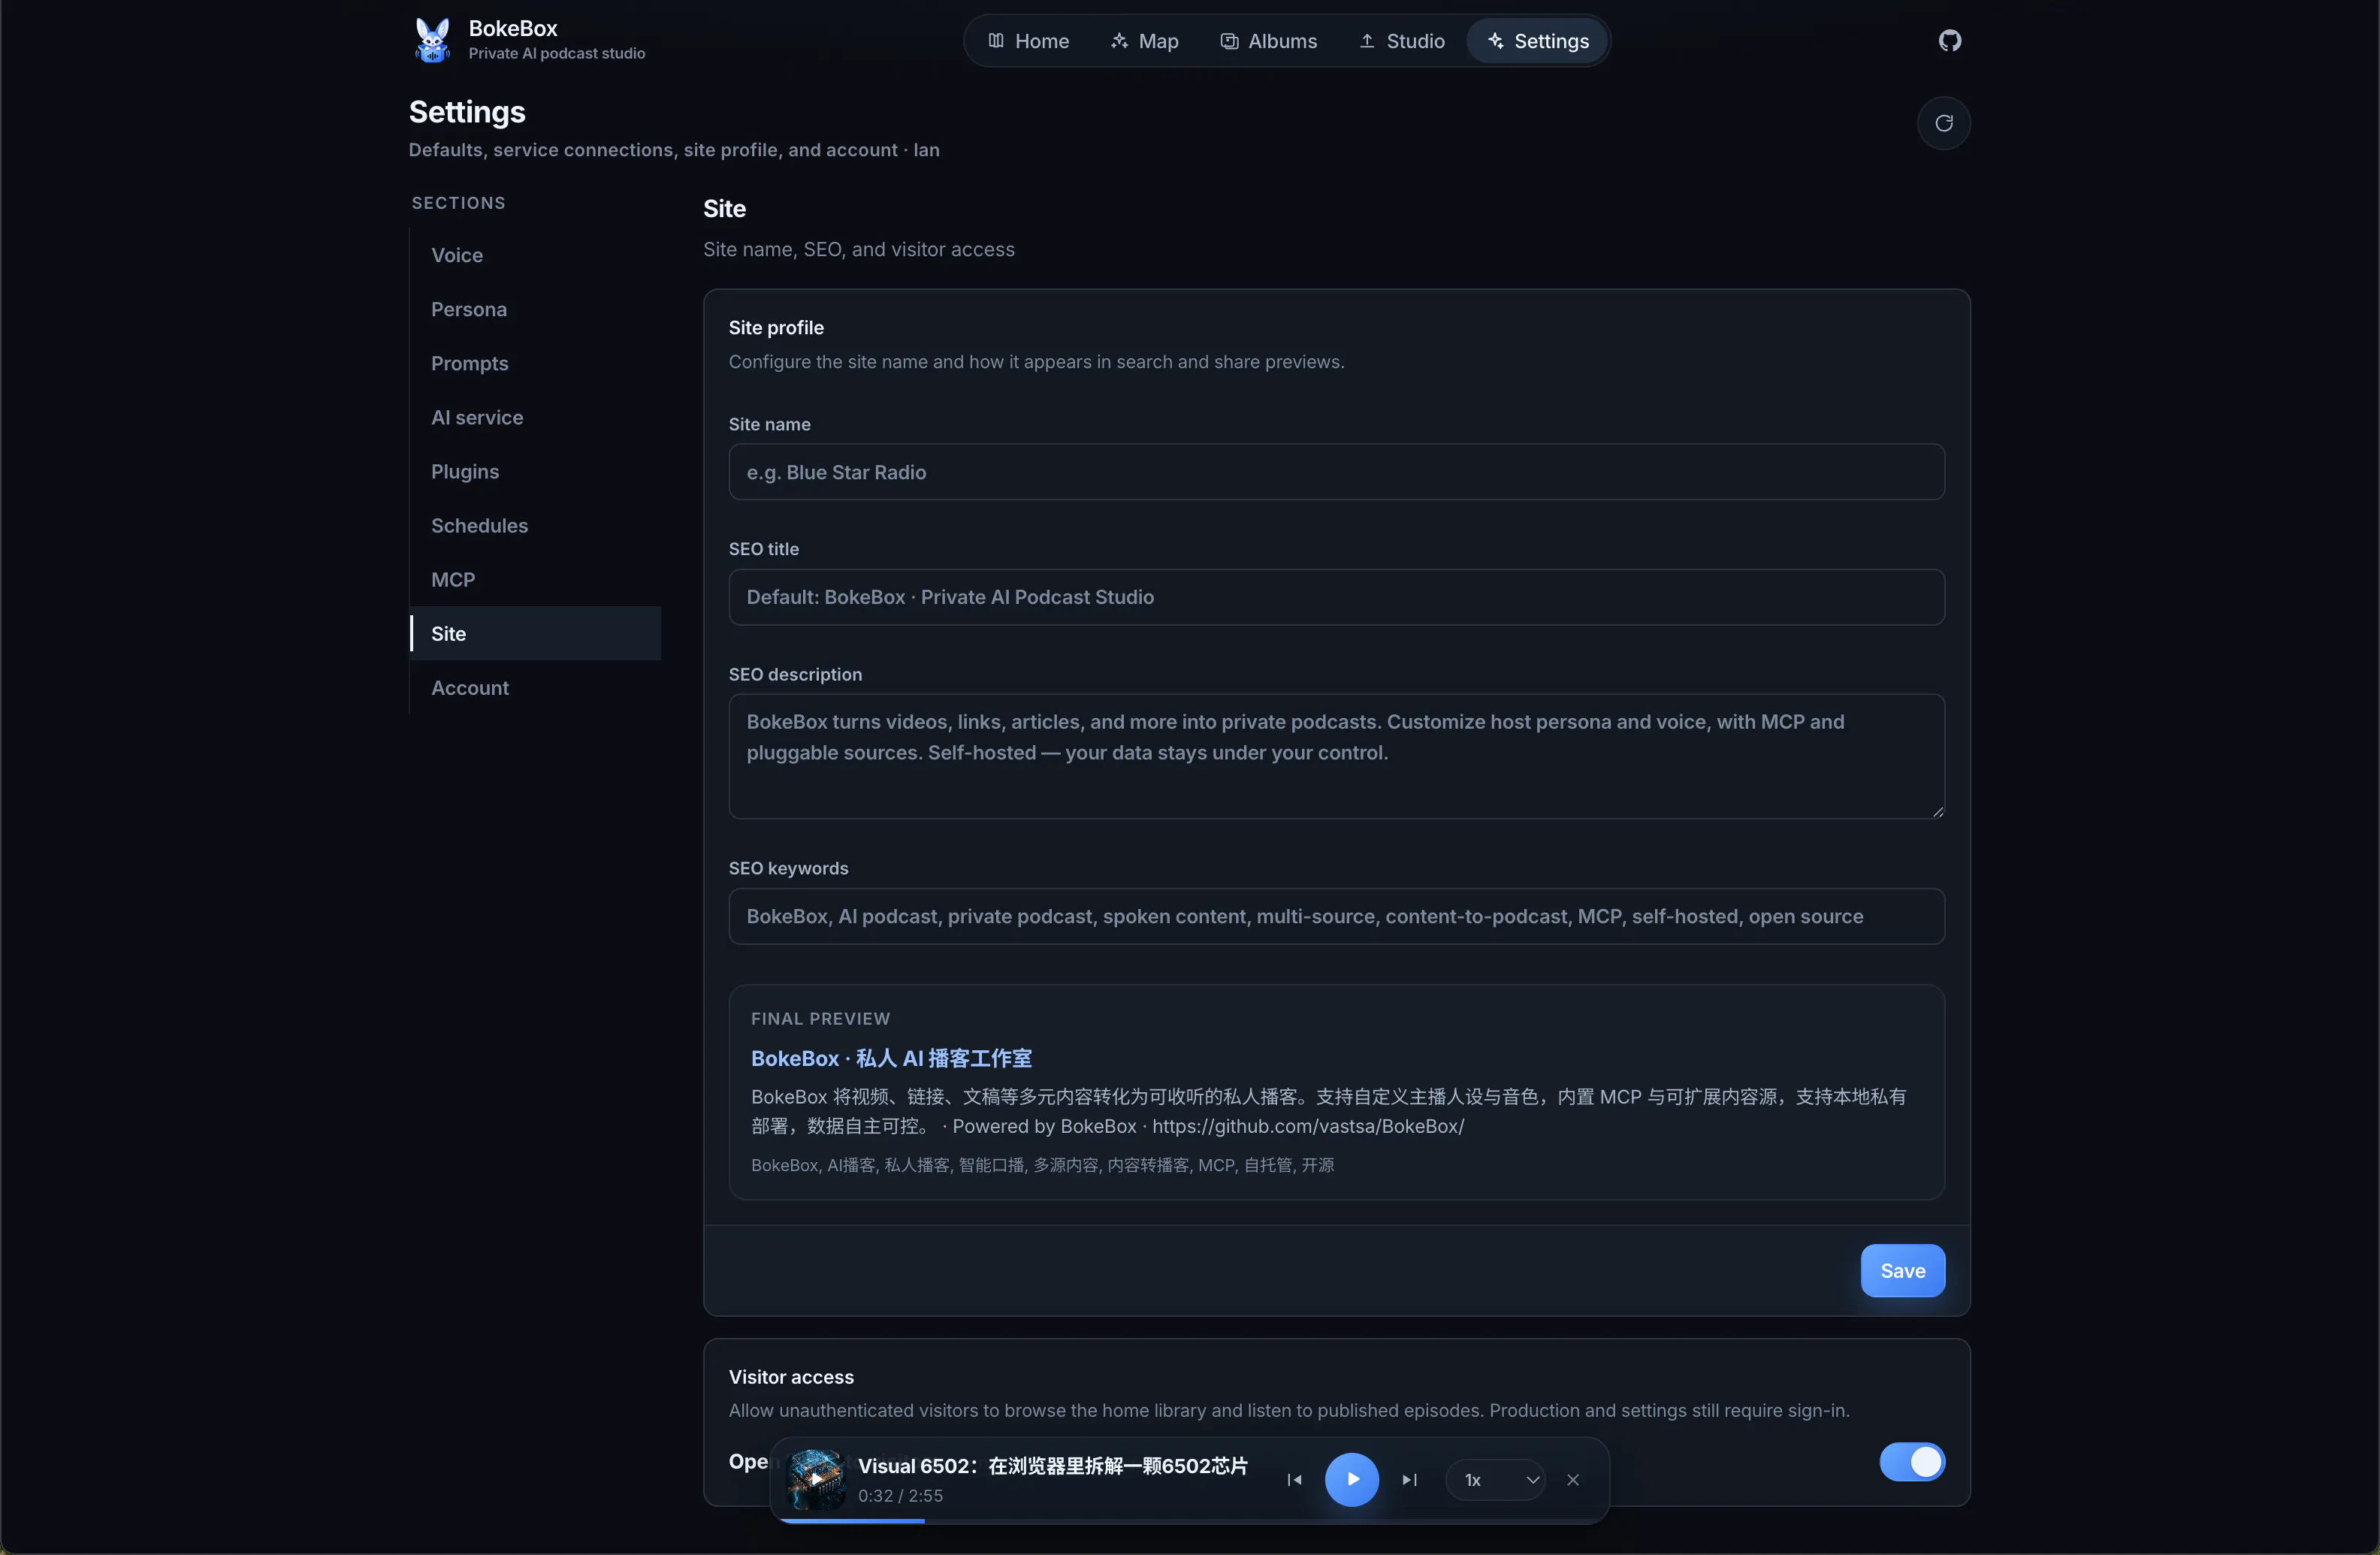Open the GitHub repository icon
The width and height of the screenshot is (2380, 1555).
point(1950,41)
